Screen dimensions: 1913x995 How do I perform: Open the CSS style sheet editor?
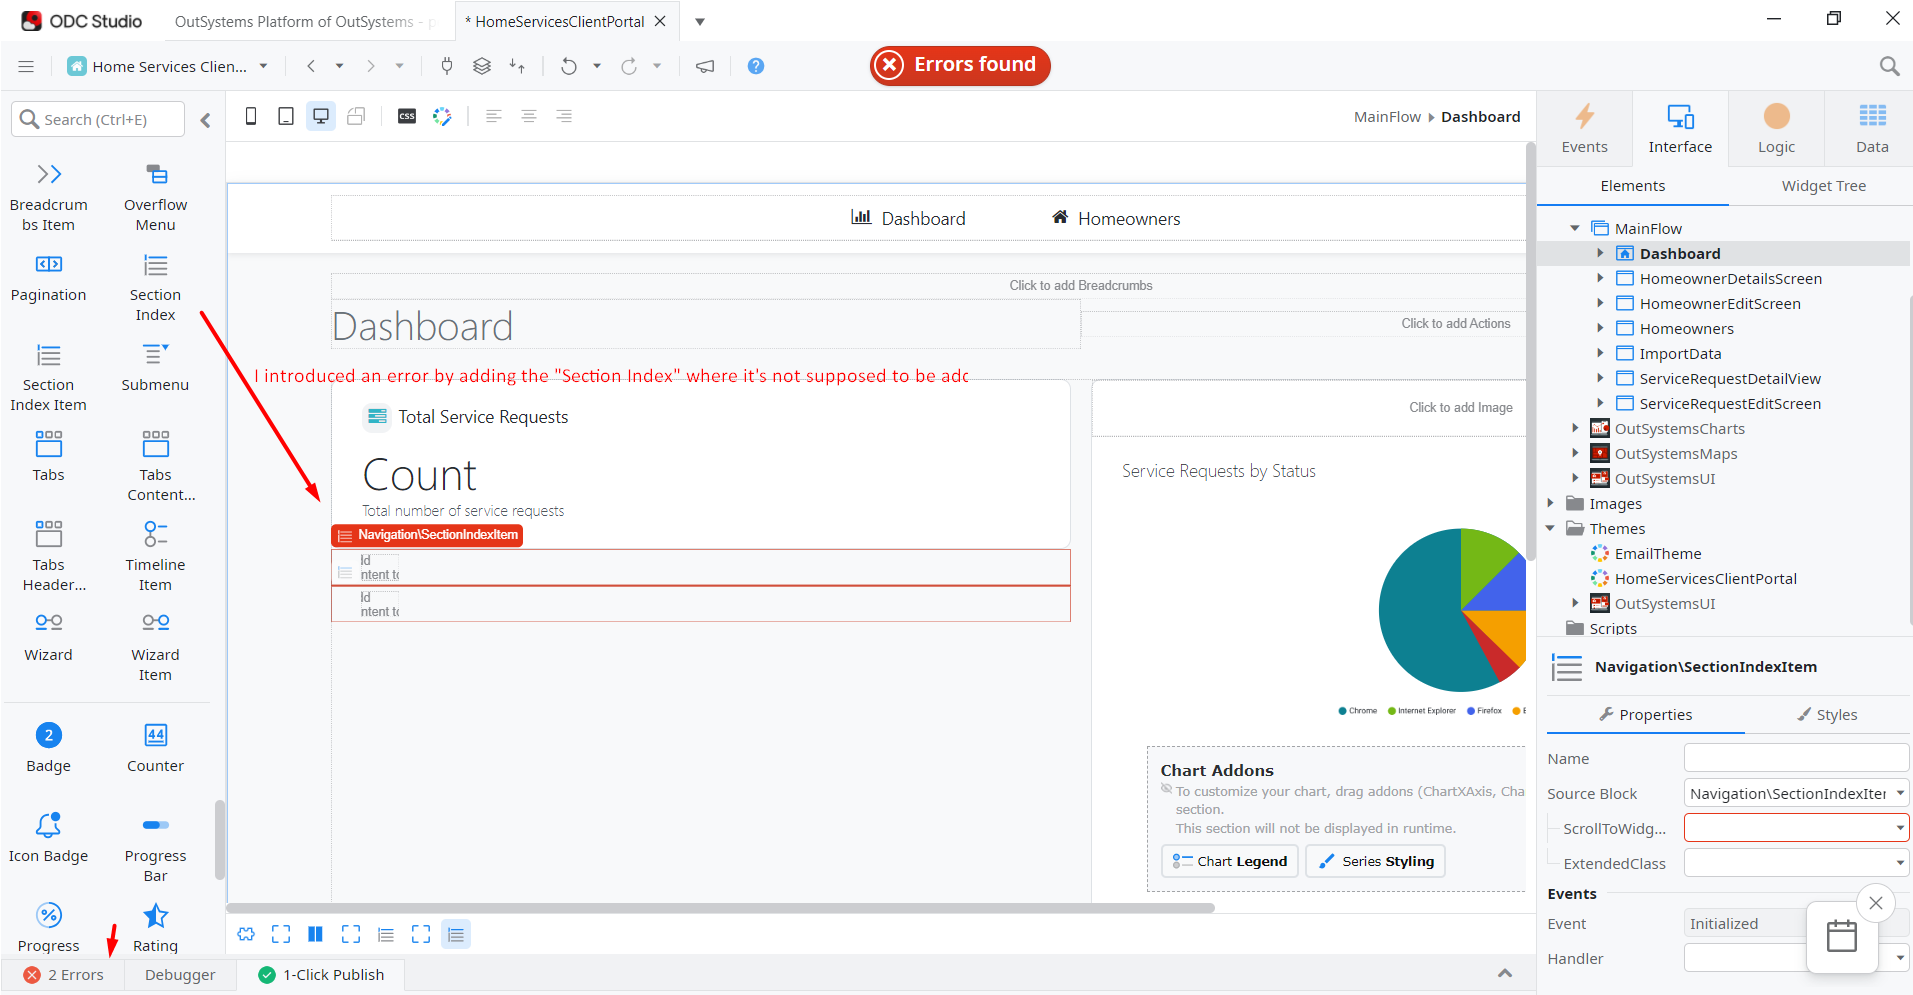pyautogui.click(x=407, y=116)
